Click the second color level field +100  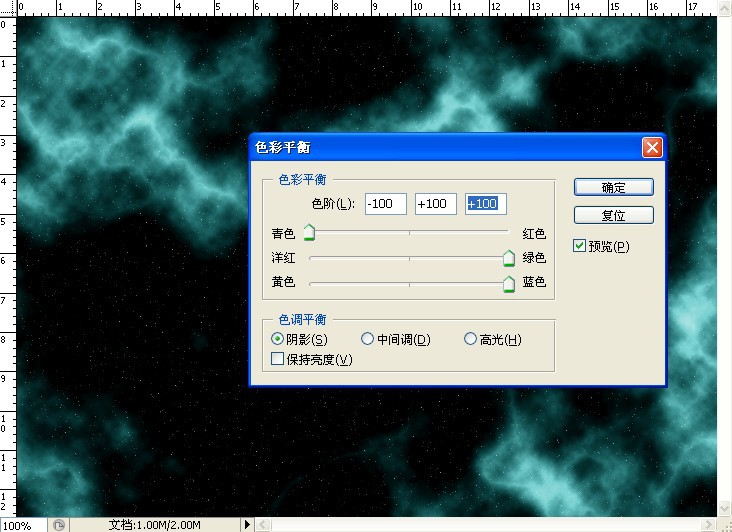click(x=436, y=204)
